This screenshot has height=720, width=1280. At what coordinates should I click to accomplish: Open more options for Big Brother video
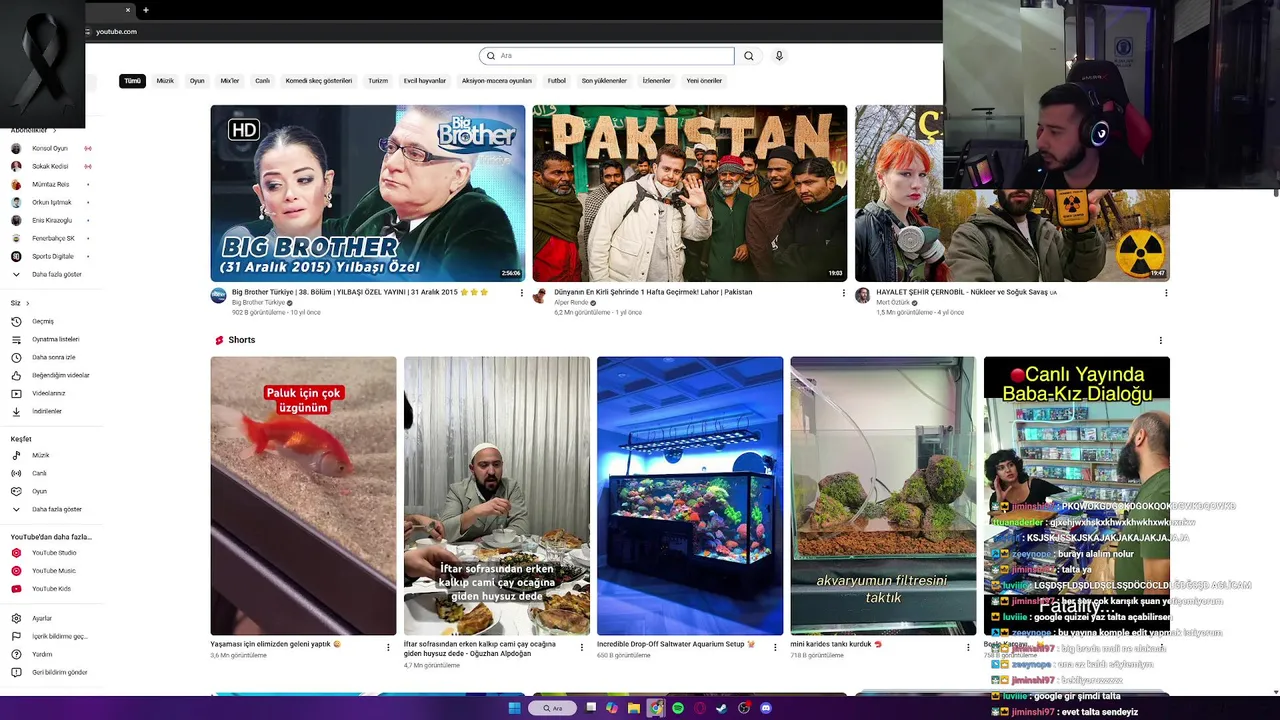(521, 293)
